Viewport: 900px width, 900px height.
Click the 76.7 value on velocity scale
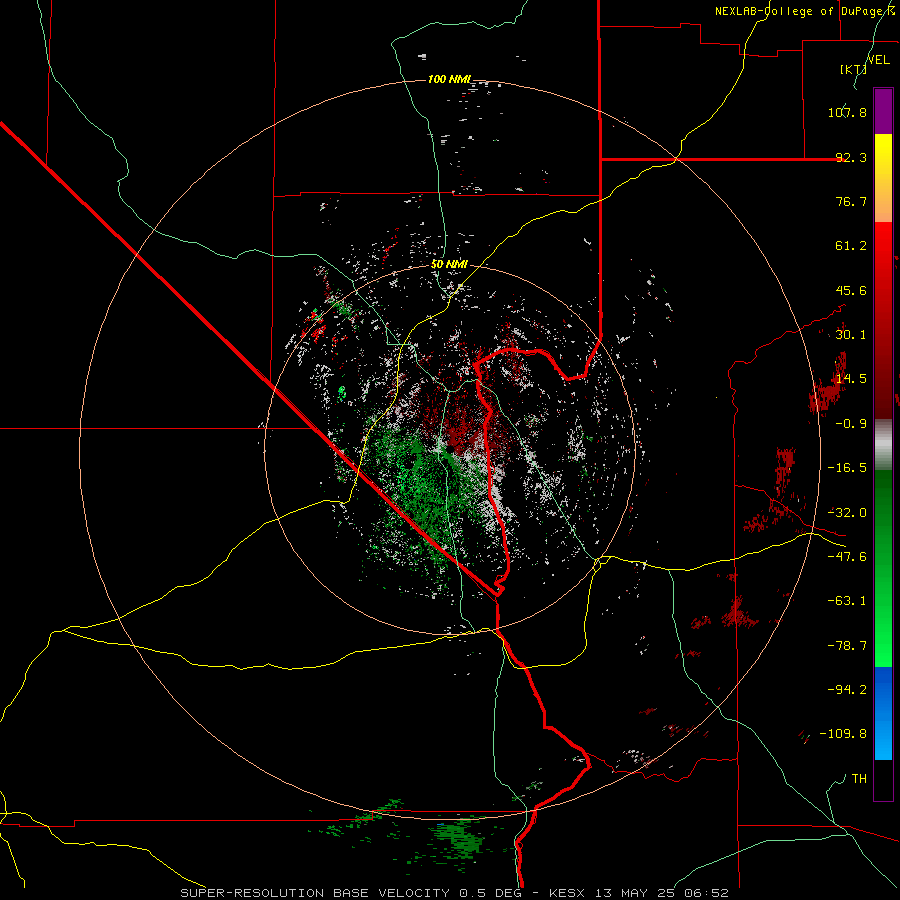coord(851,201)
